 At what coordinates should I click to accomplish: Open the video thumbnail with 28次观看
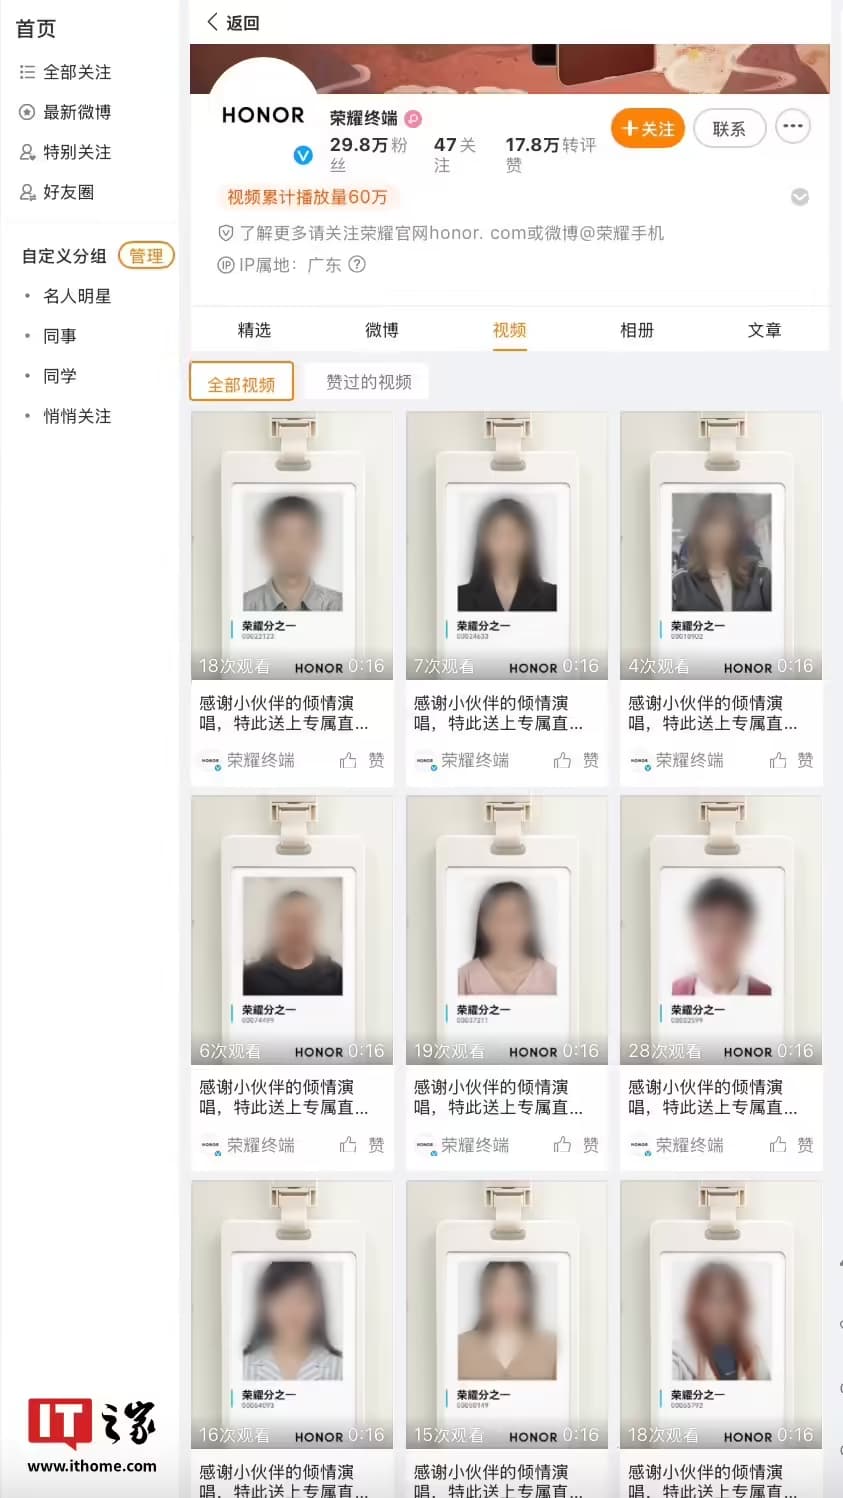(x=721, y=929)
